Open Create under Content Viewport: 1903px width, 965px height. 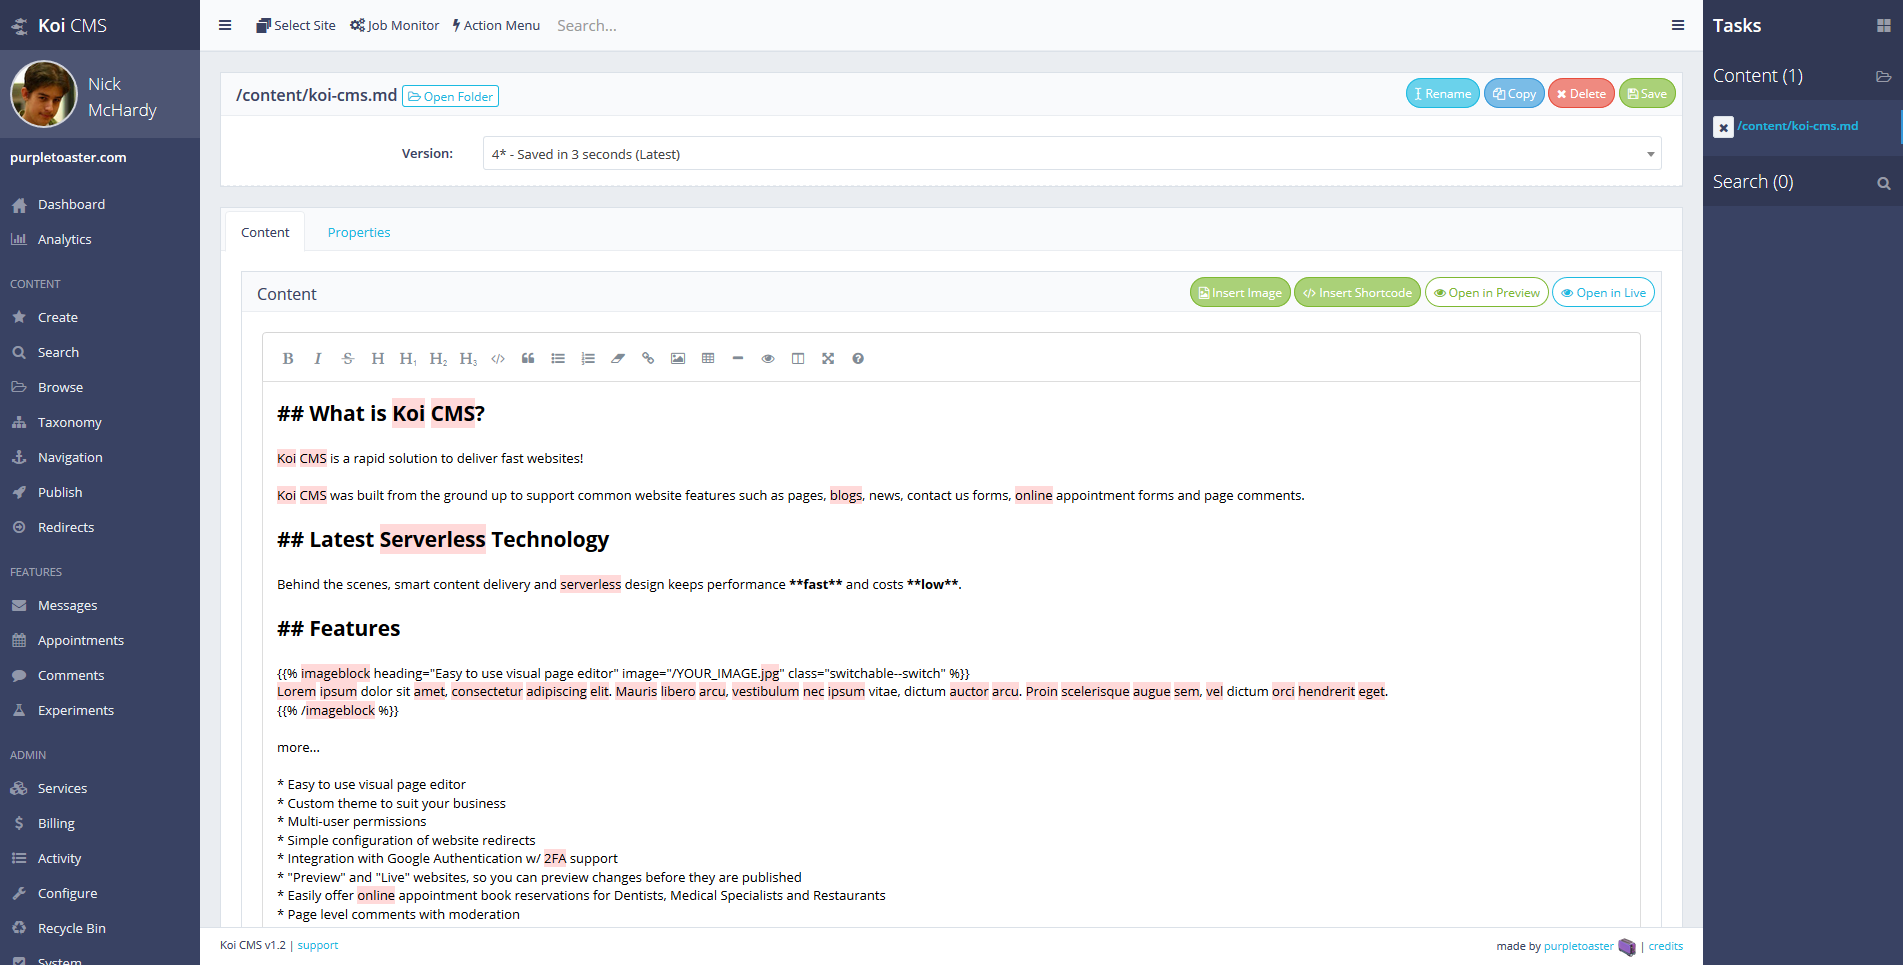point(57,317)
